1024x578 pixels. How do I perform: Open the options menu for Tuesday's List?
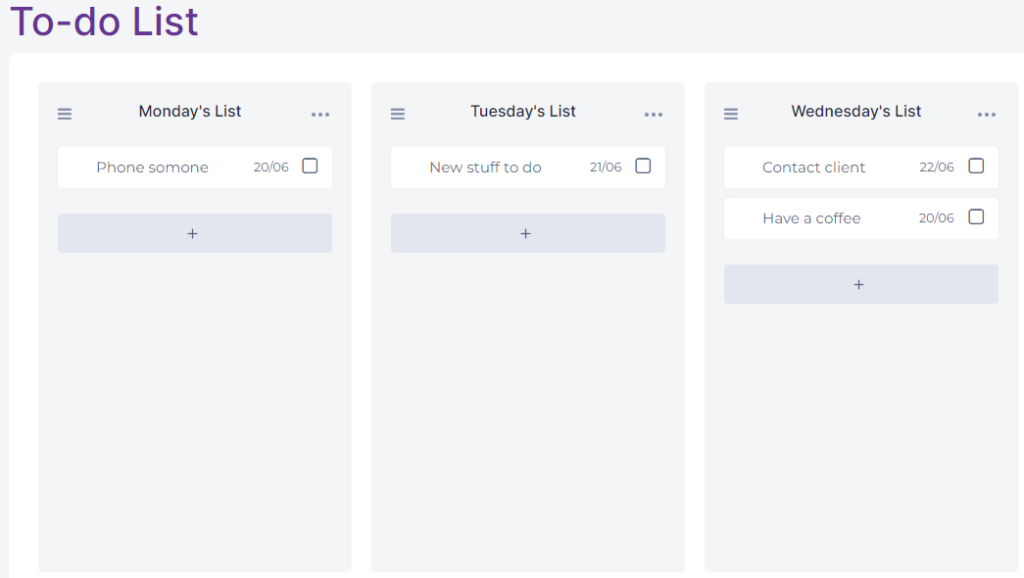pos(654,114)
